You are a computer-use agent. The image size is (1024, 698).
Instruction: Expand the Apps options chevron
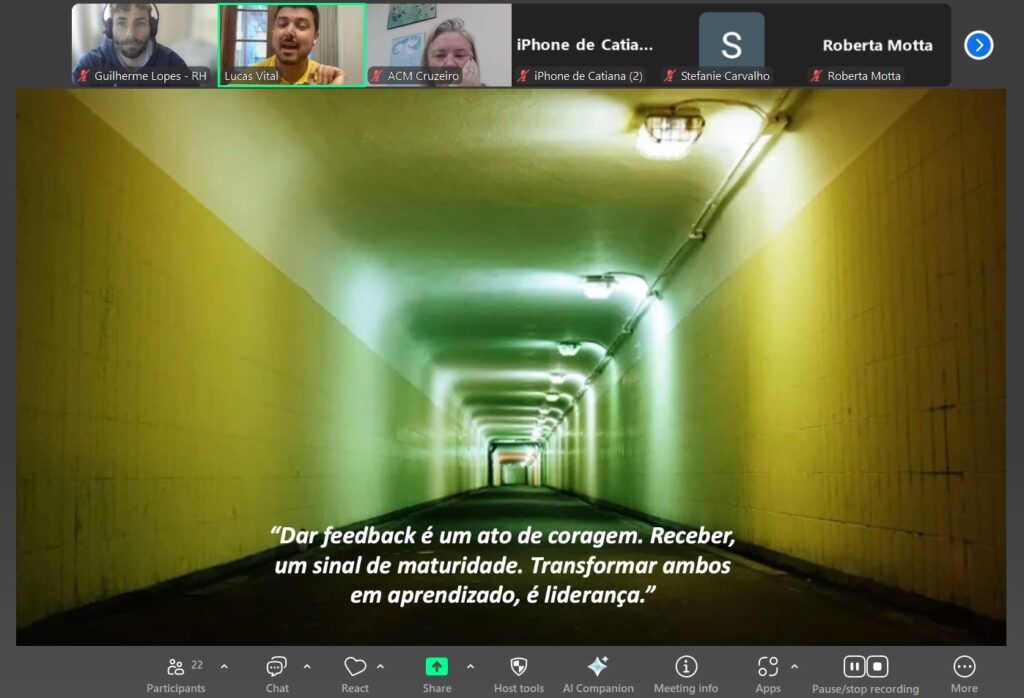pos(794,666)
